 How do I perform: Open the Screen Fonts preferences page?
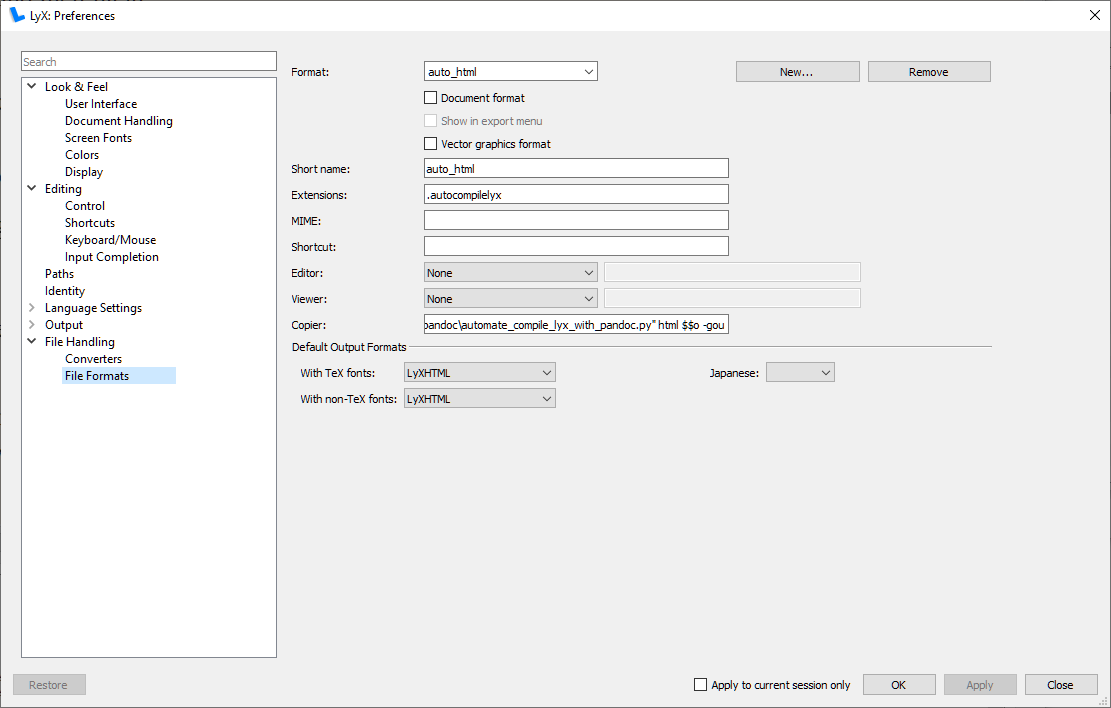pos(98,137)
